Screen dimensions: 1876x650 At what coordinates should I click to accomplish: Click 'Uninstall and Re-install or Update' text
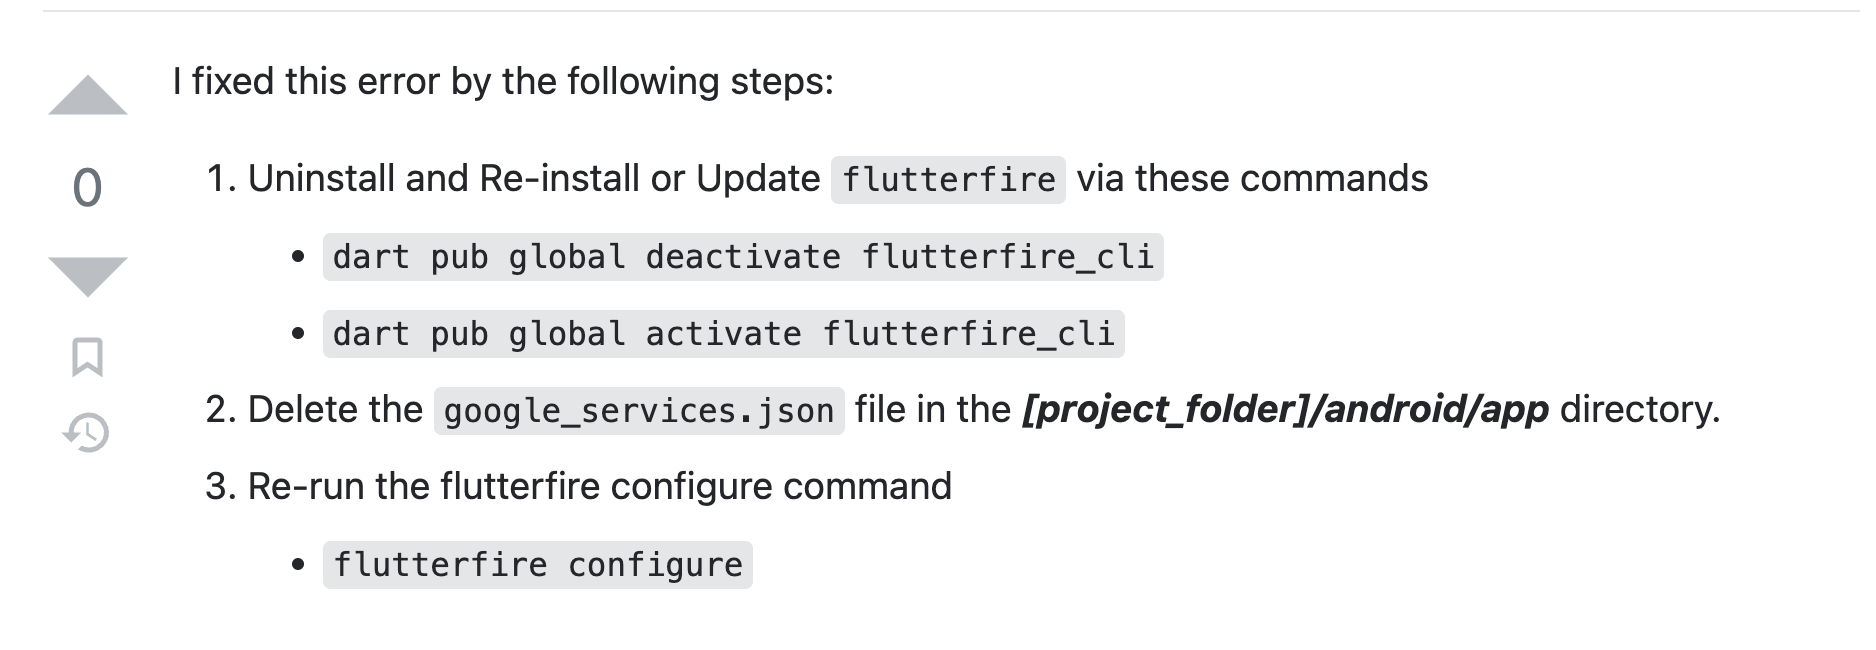(534, 179)
